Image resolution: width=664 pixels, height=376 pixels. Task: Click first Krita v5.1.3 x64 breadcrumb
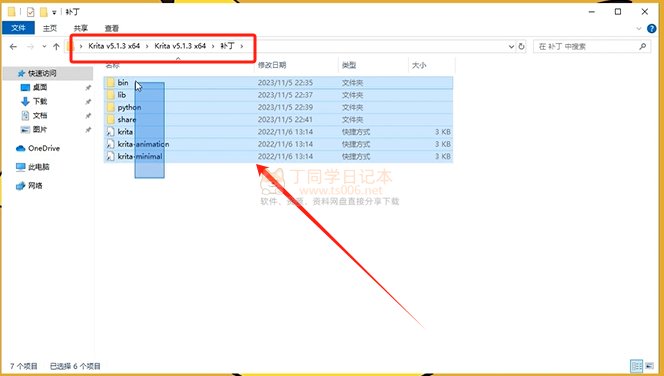114,46
